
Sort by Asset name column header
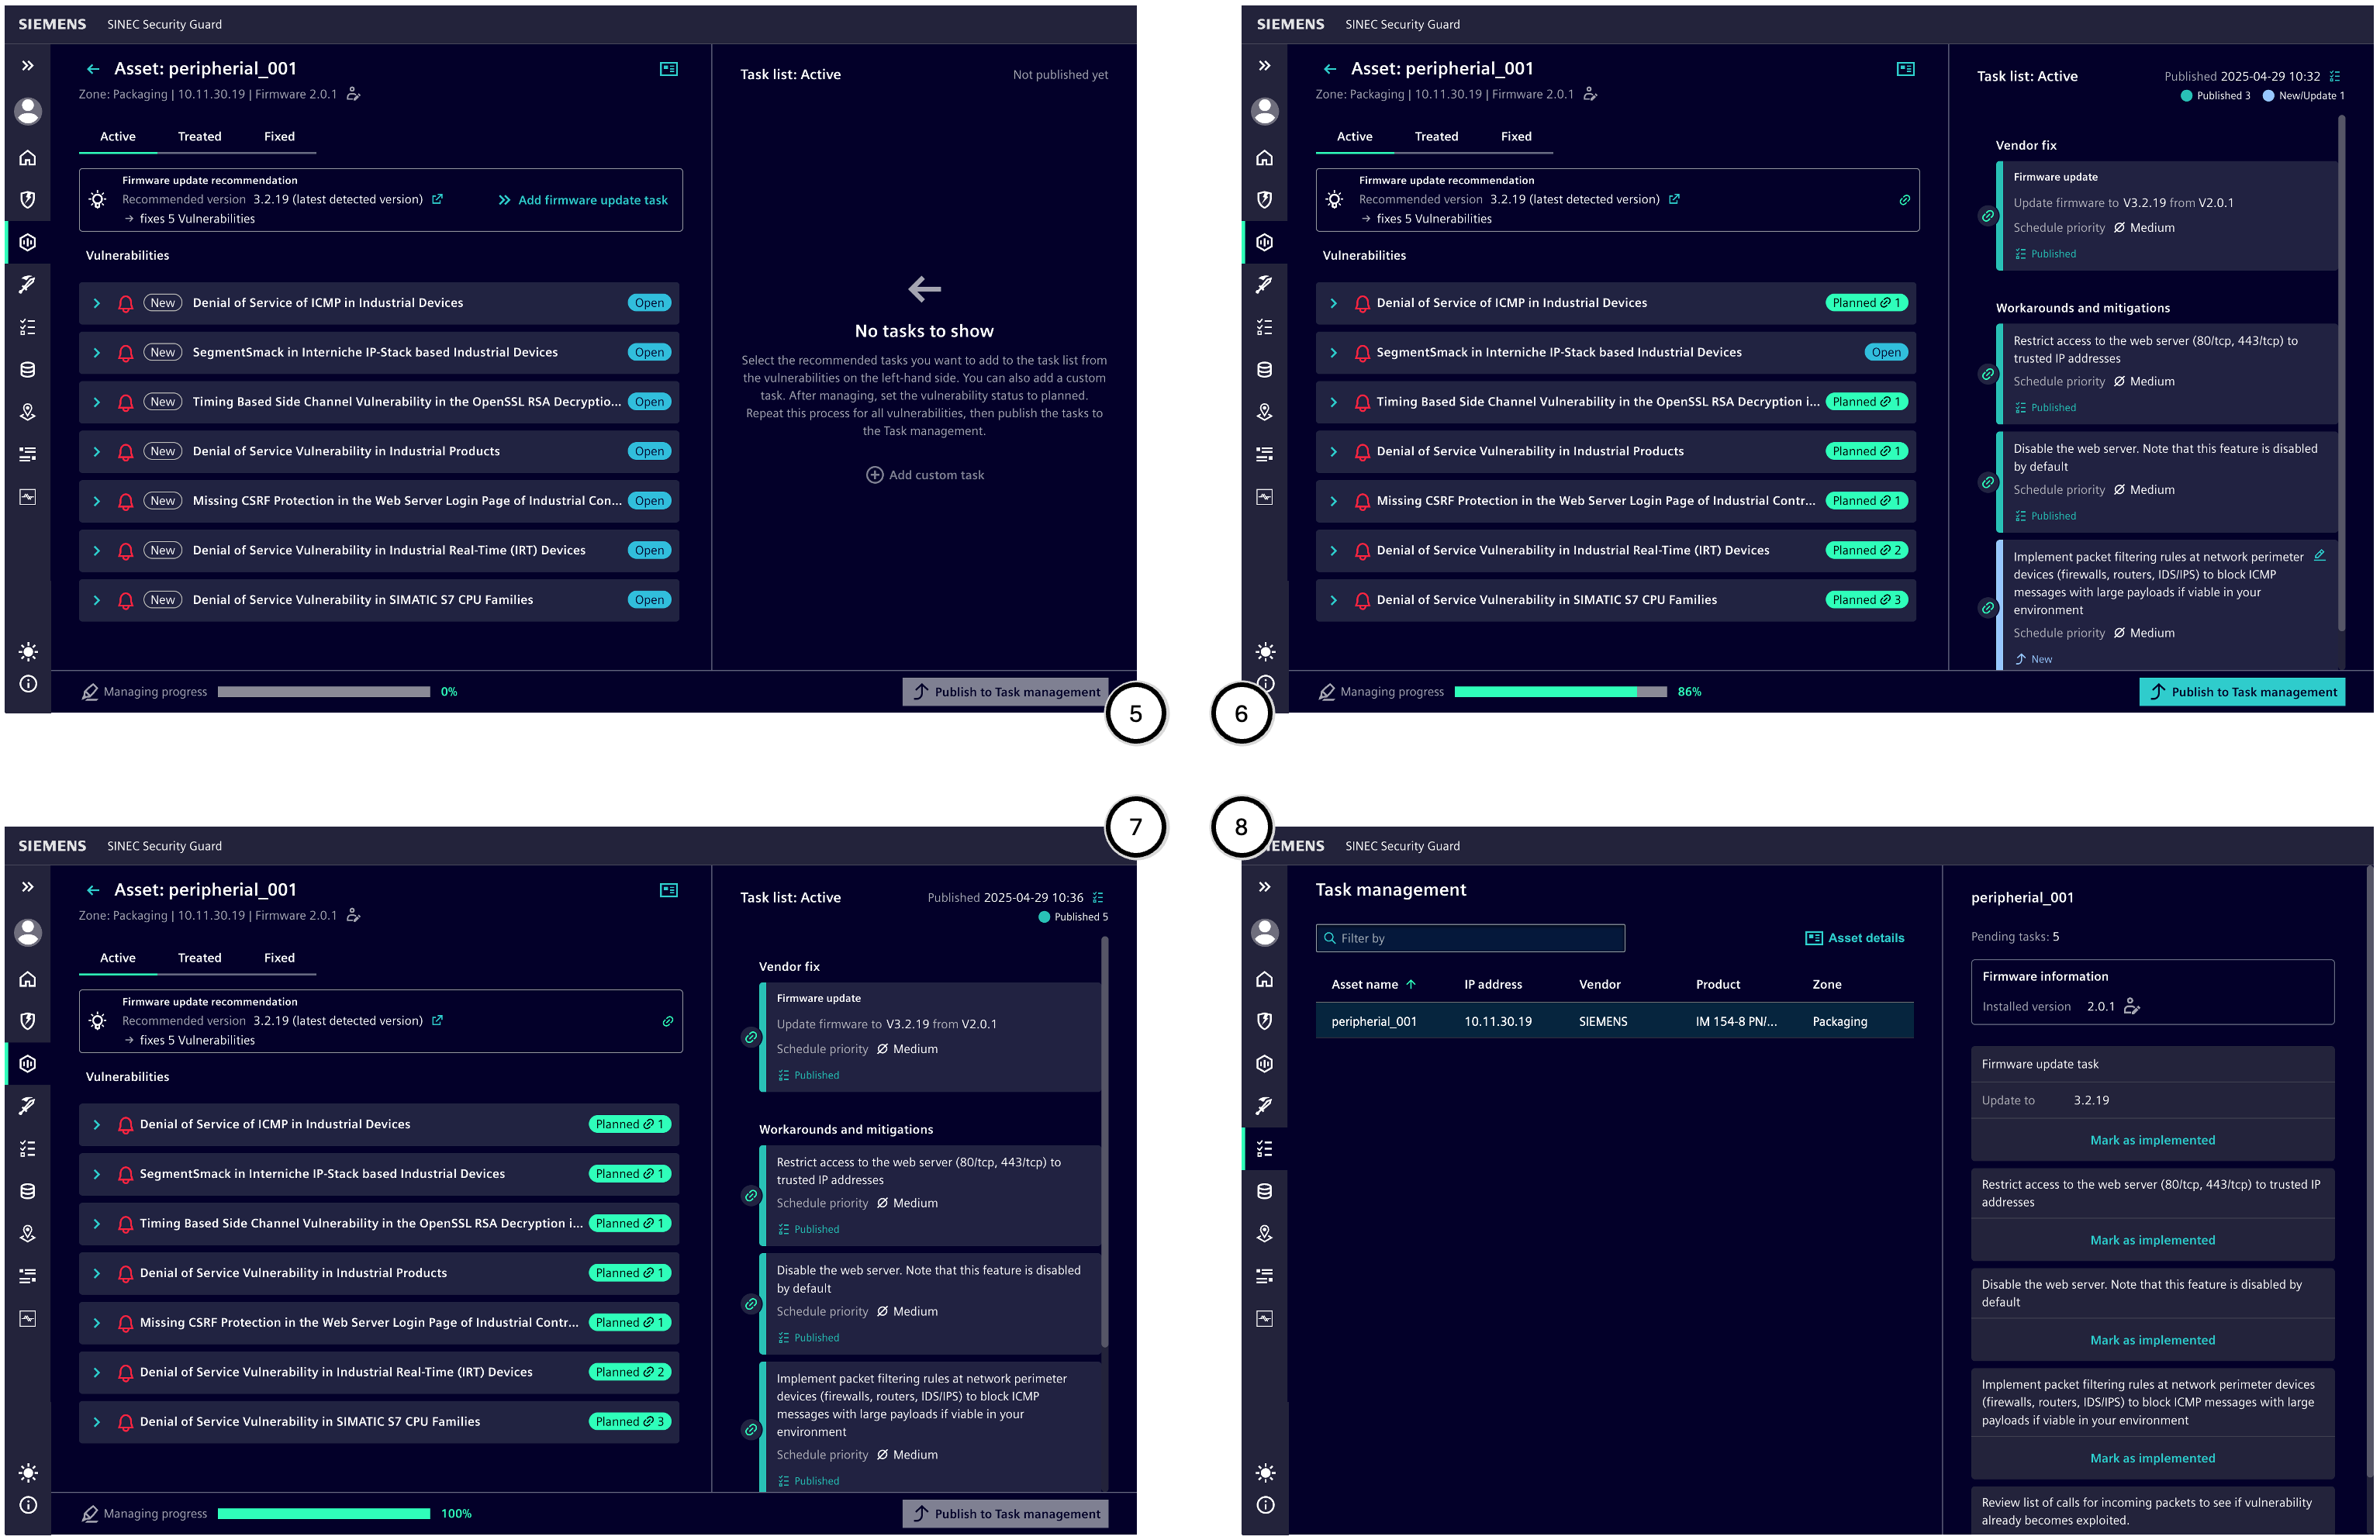[1373, 985]
